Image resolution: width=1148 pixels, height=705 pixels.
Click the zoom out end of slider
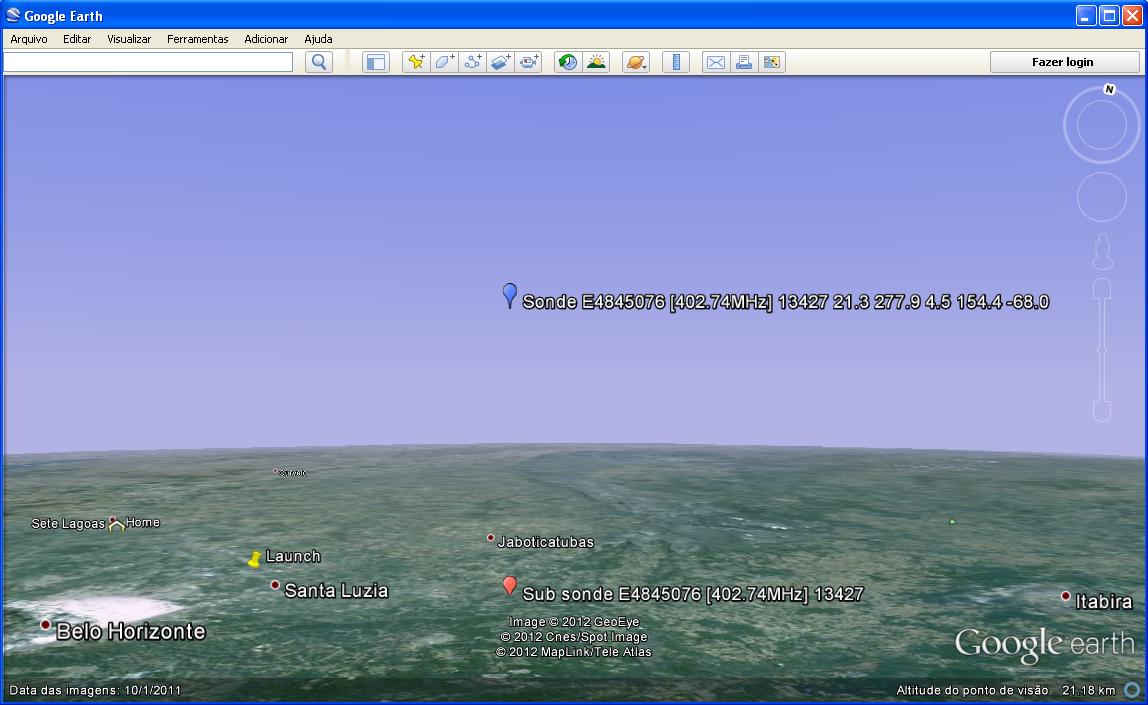1102,411
